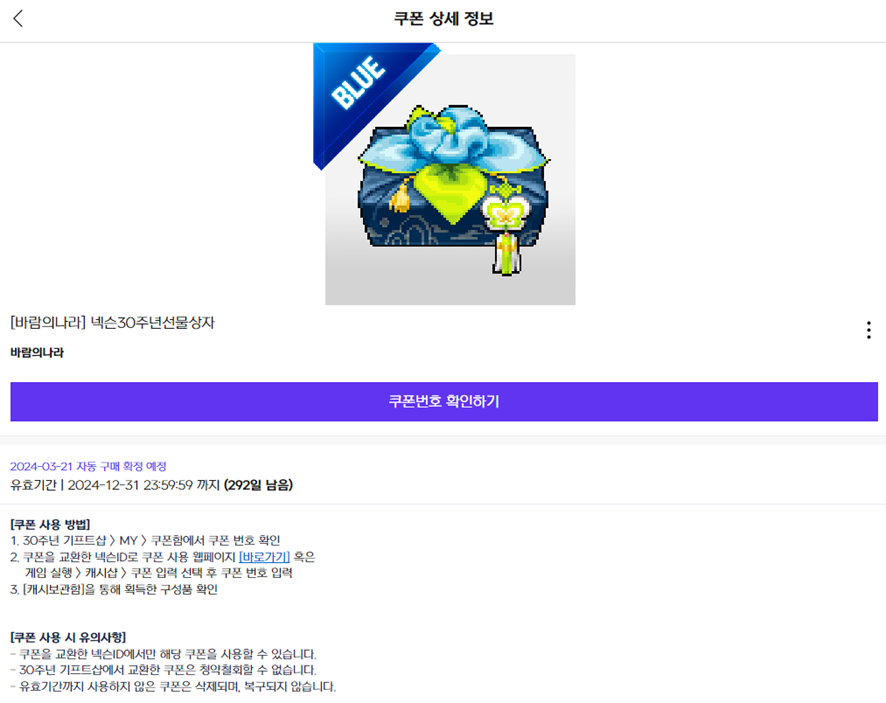This screenshot has width=886, height=703.
Task: Click the 2024-03-21 자동 구매 확정 예정 notice
Action: coord(88,467)
